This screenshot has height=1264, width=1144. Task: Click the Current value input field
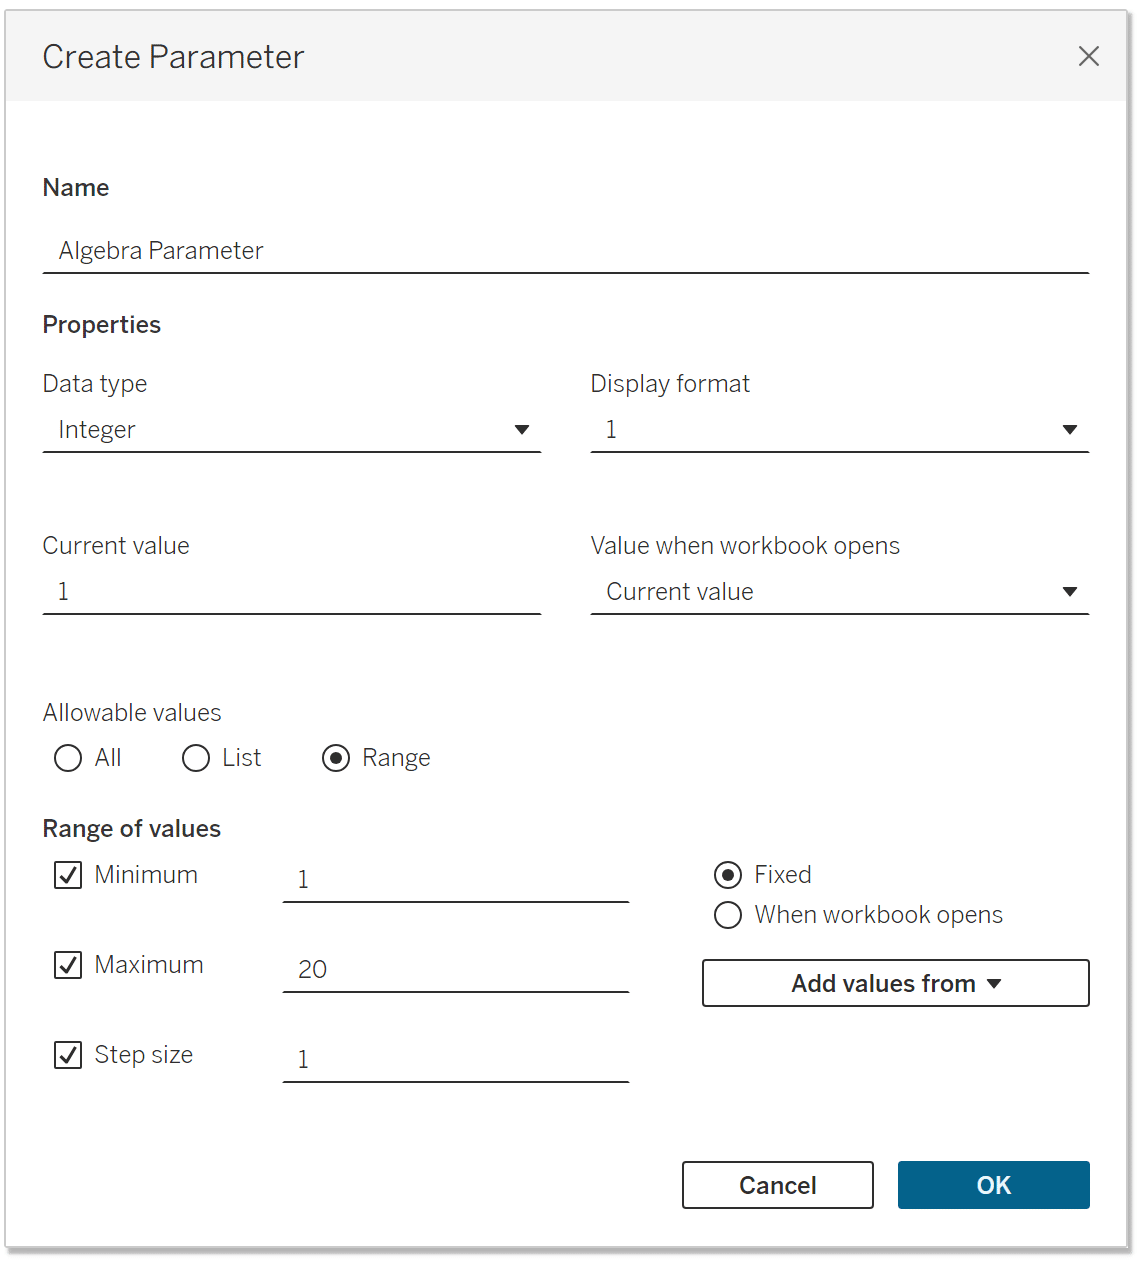291,592
